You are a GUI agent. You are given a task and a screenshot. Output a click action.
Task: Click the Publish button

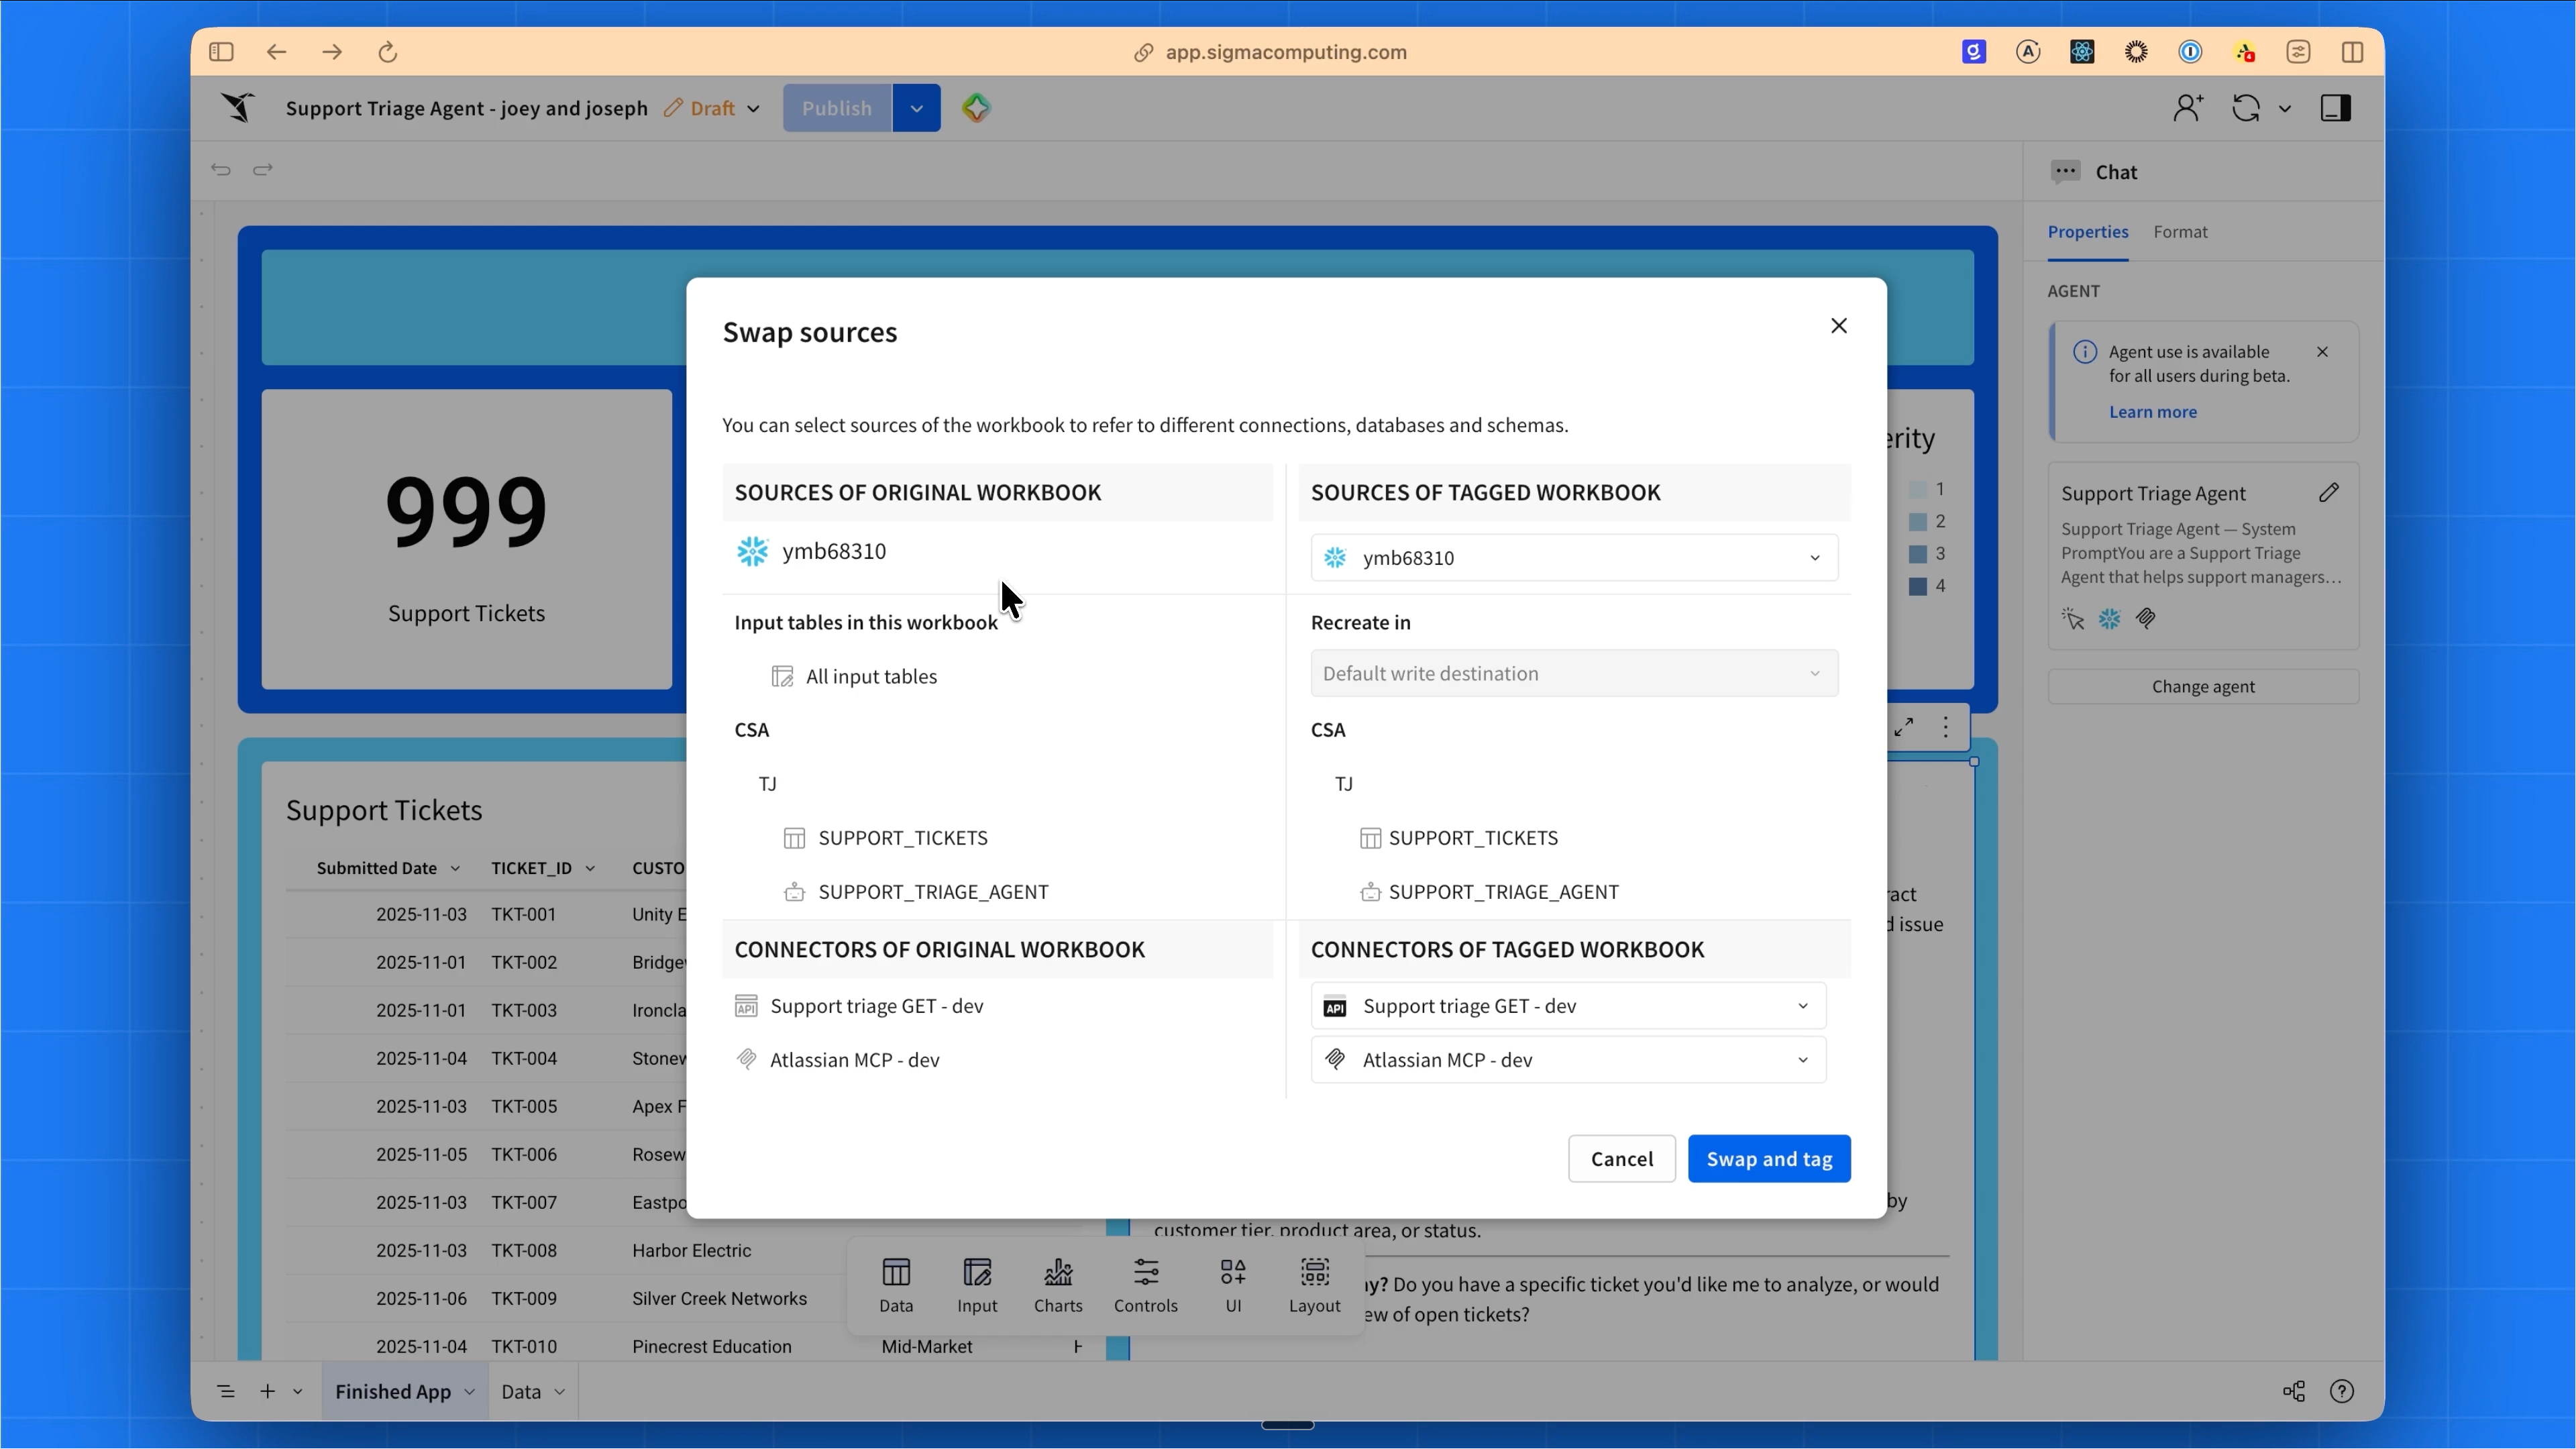click(x=837, y=108)
